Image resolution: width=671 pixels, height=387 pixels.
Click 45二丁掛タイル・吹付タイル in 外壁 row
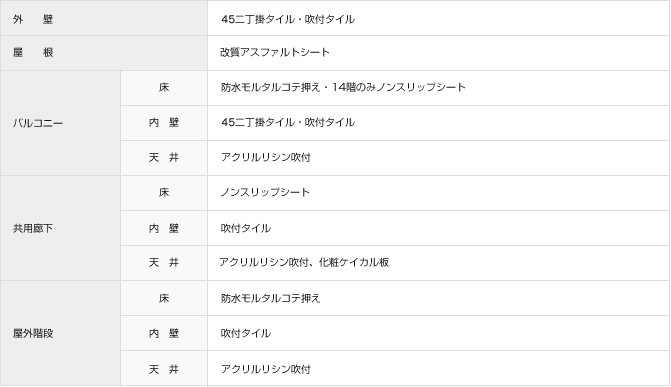point(288,19)
